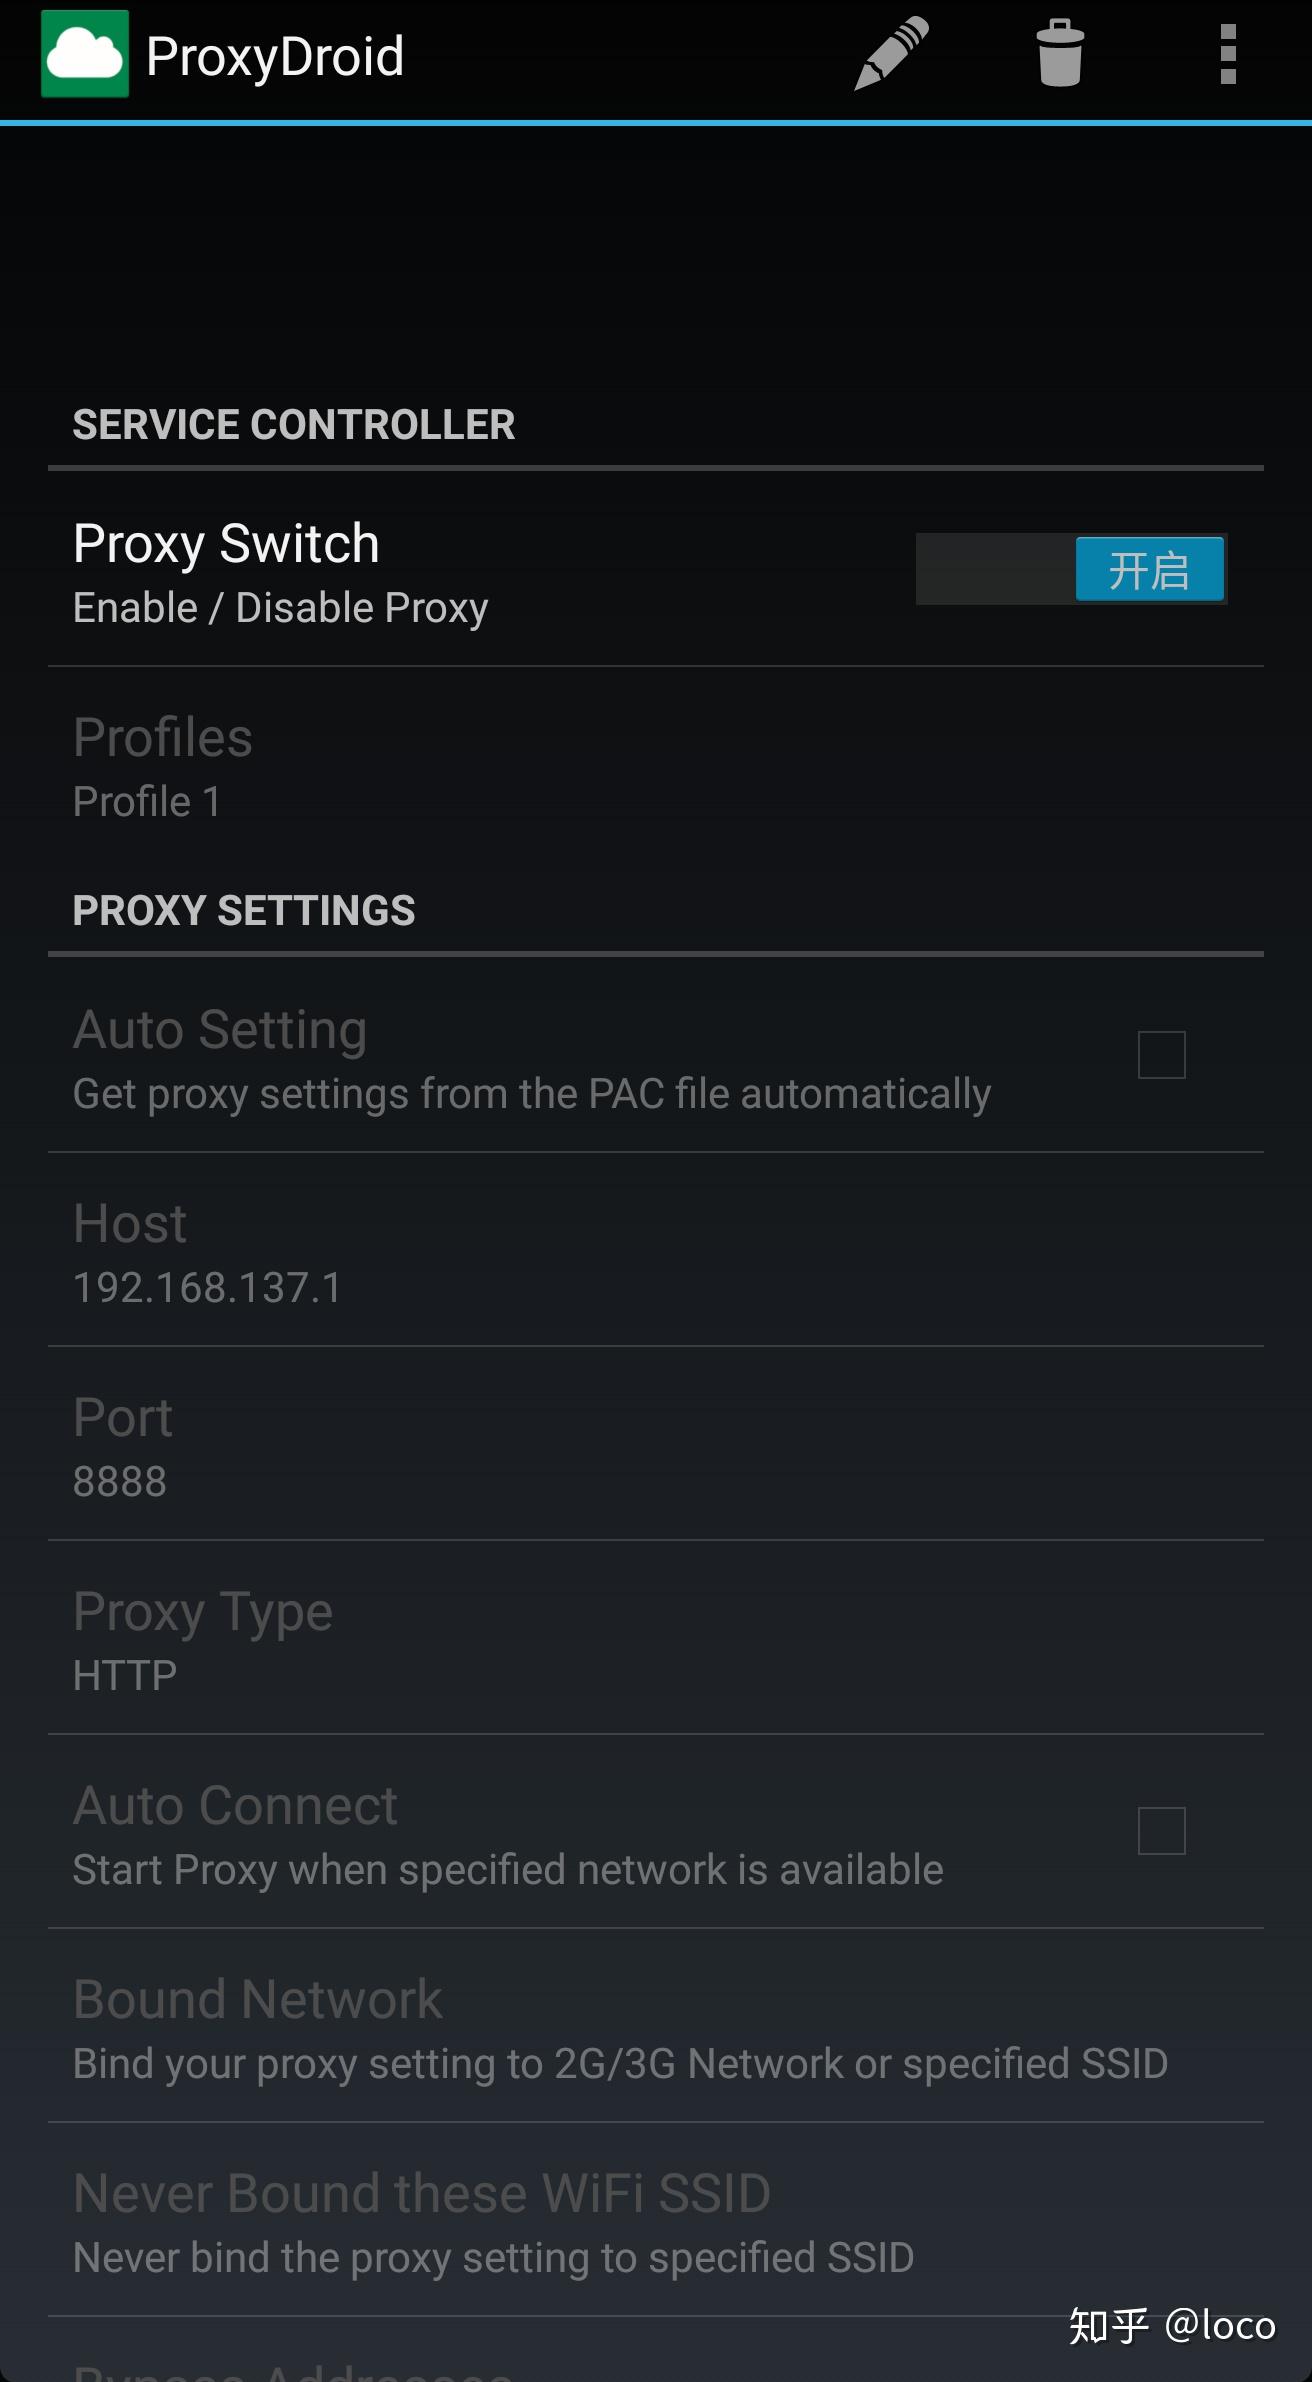Open the Proxy Type HTTP selector
The height and width of the screenshot is (2382, 1312).
coord(656,1638)
